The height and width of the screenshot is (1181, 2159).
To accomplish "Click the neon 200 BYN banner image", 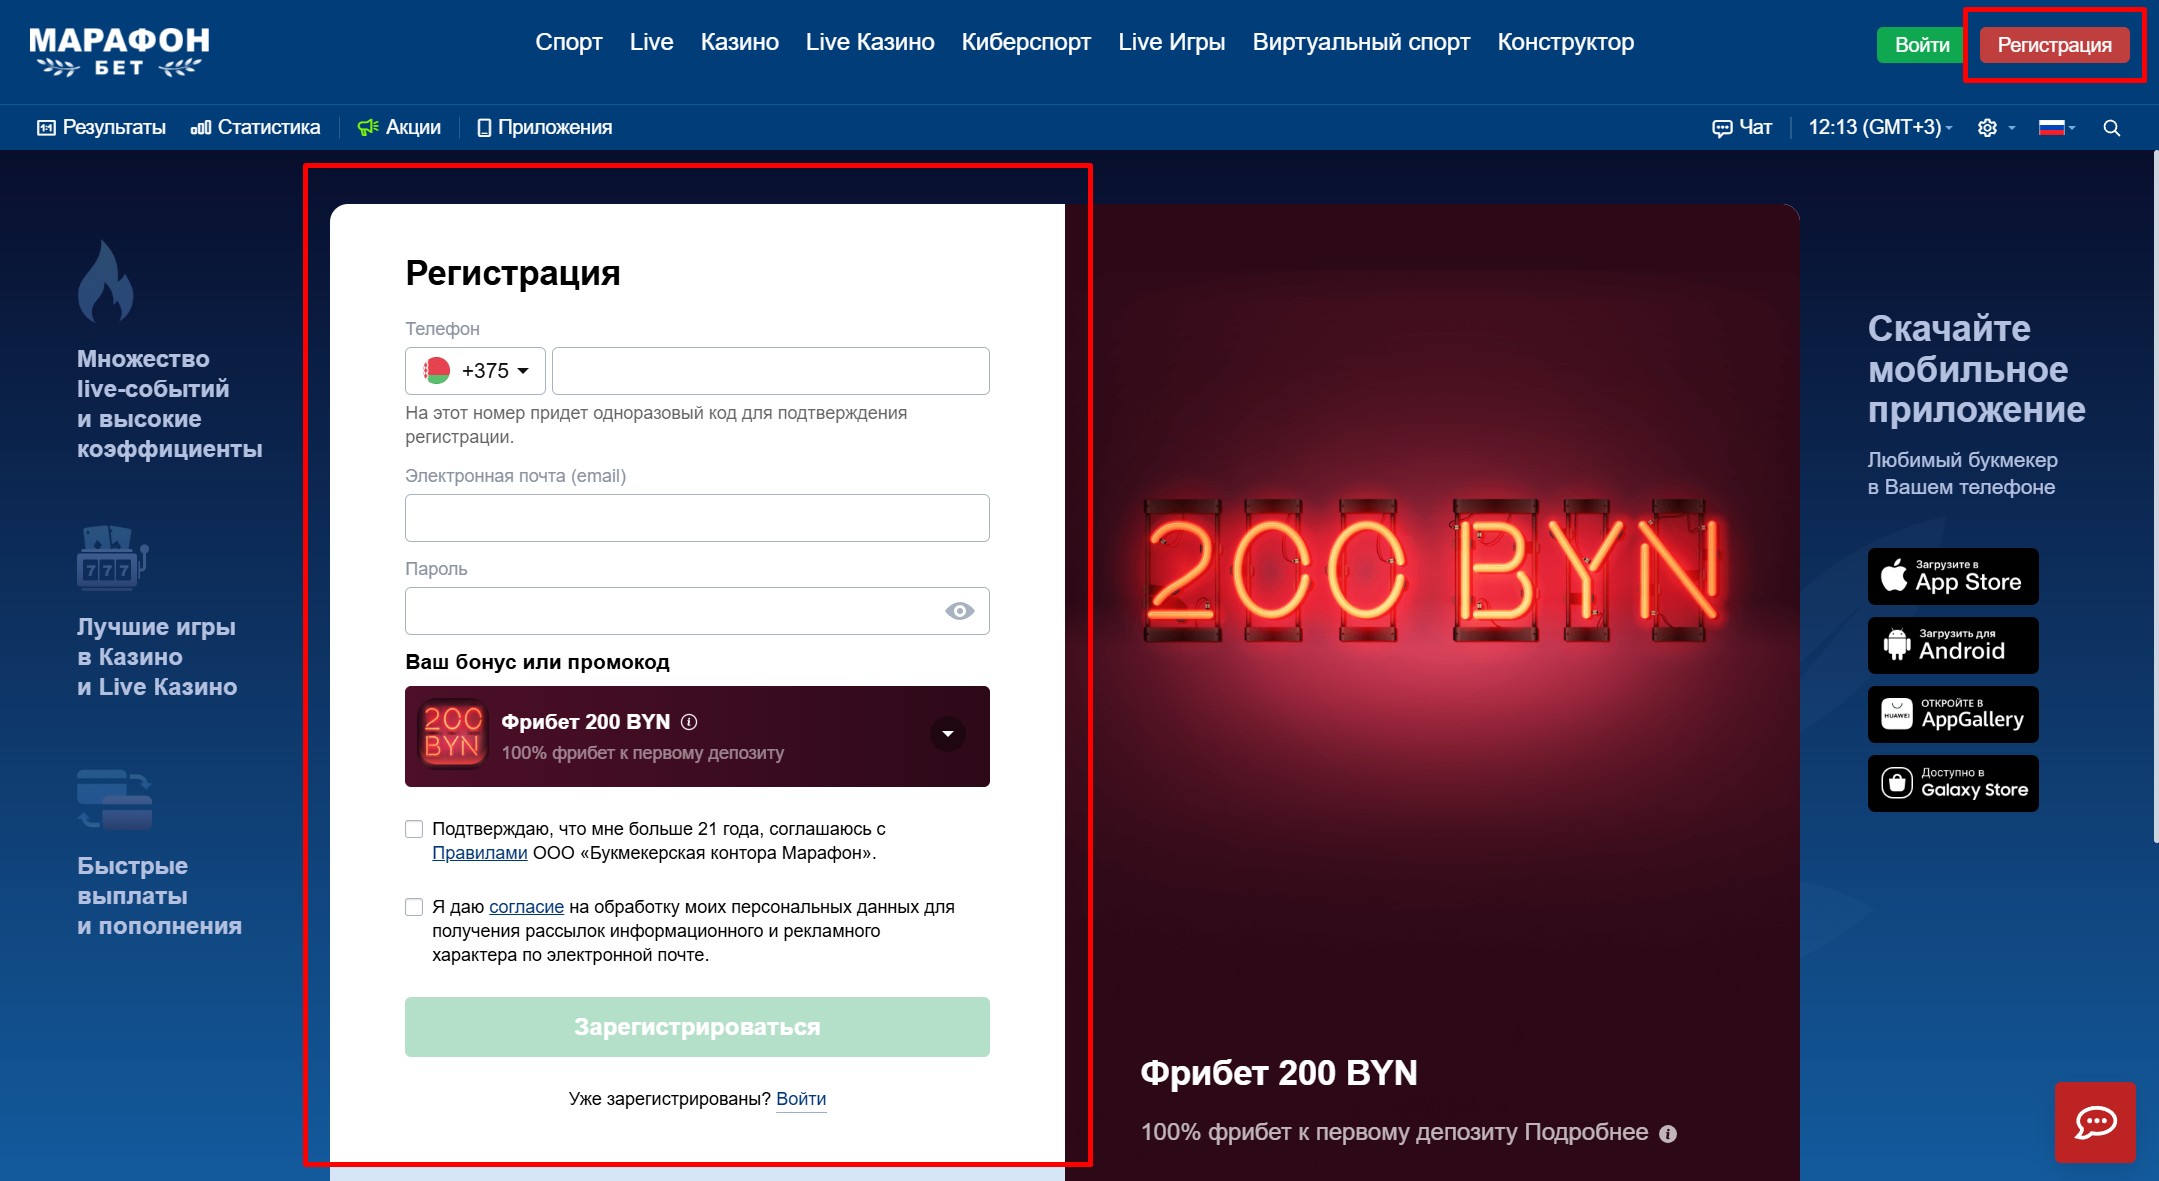I will [x=1432, y=570].
